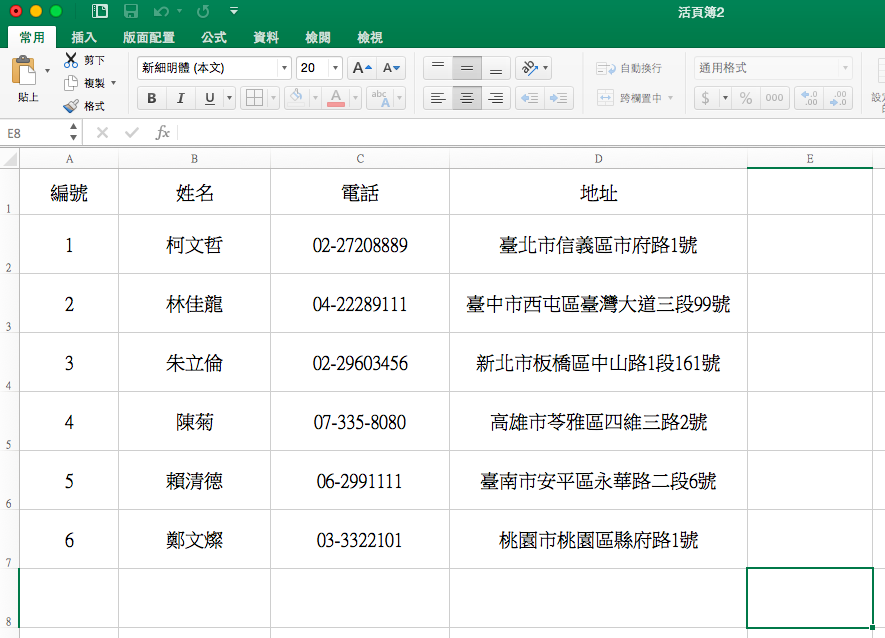Viewport: 885px width, 638px height.
Task: Click the Paste clipboard icon
Action: click(x=24, y=72)
